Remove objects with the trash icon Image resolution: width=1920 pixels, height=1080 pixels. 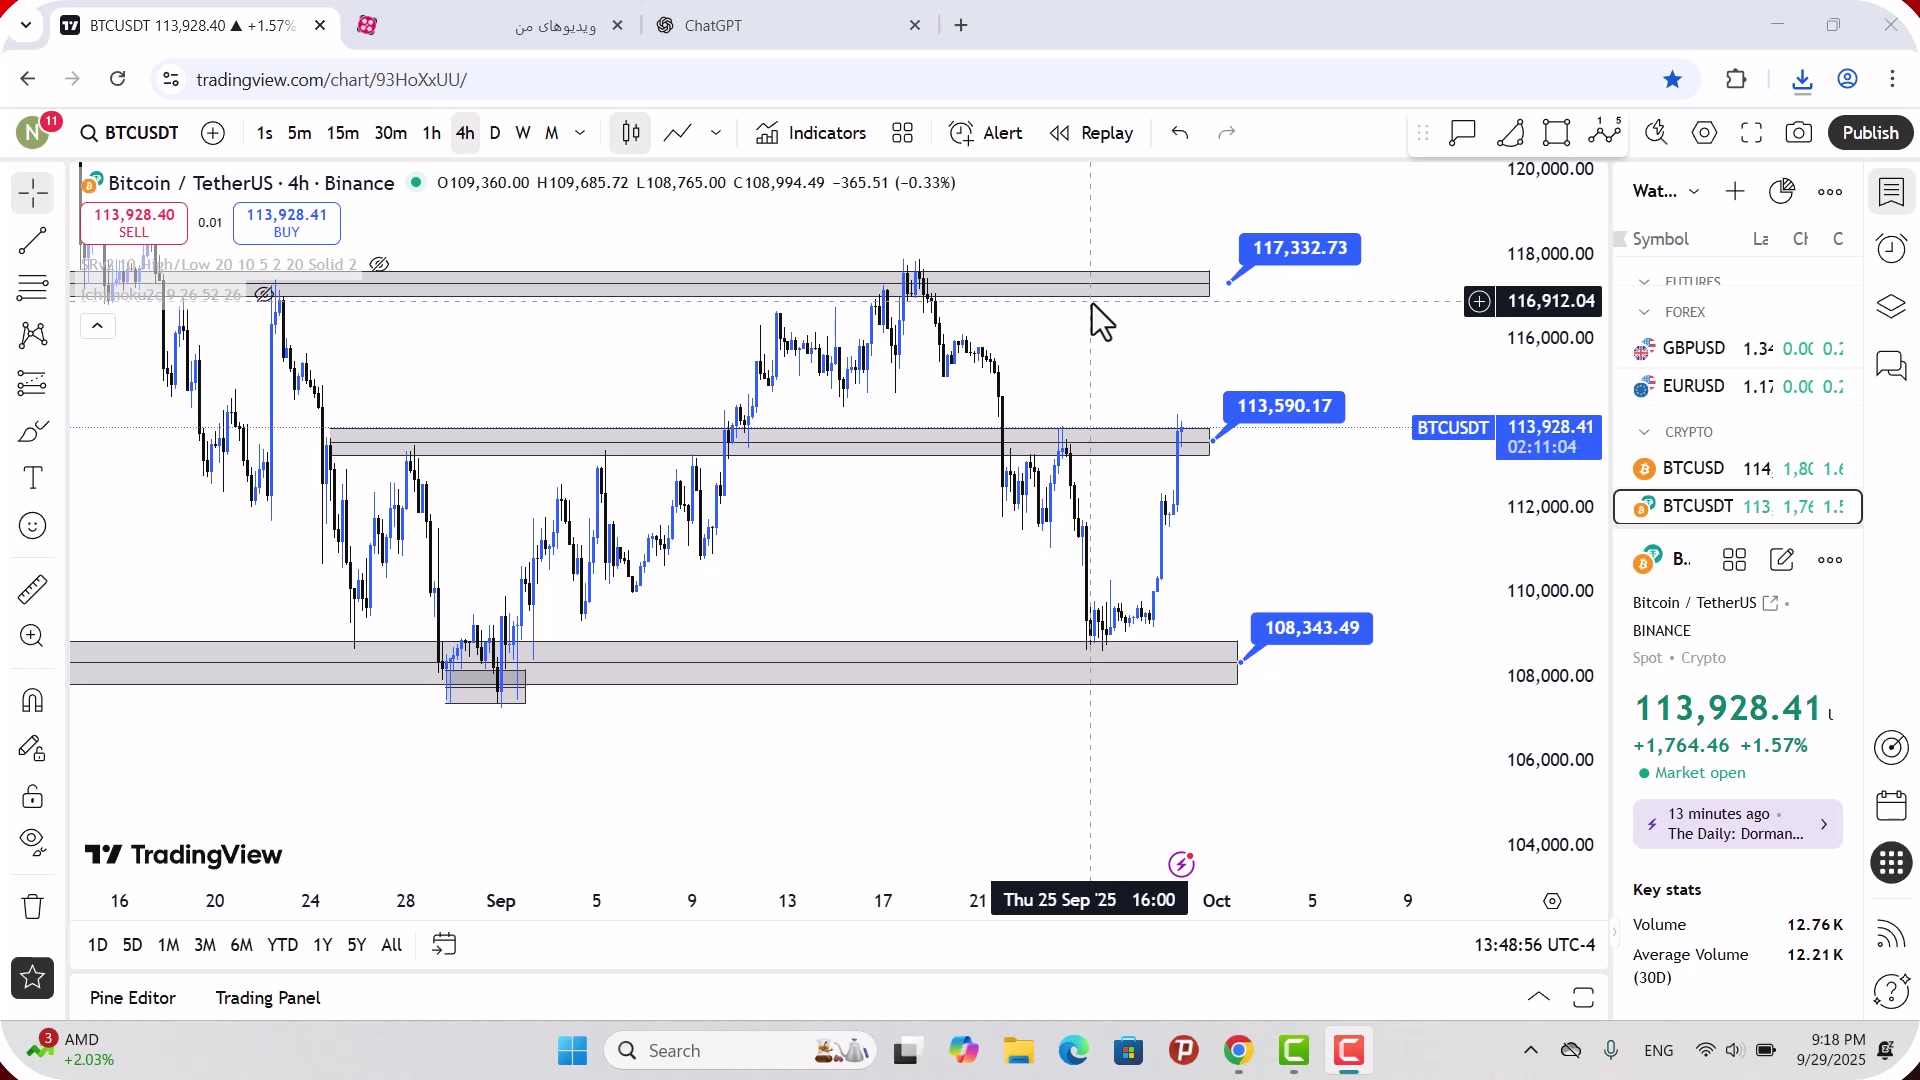33,906
